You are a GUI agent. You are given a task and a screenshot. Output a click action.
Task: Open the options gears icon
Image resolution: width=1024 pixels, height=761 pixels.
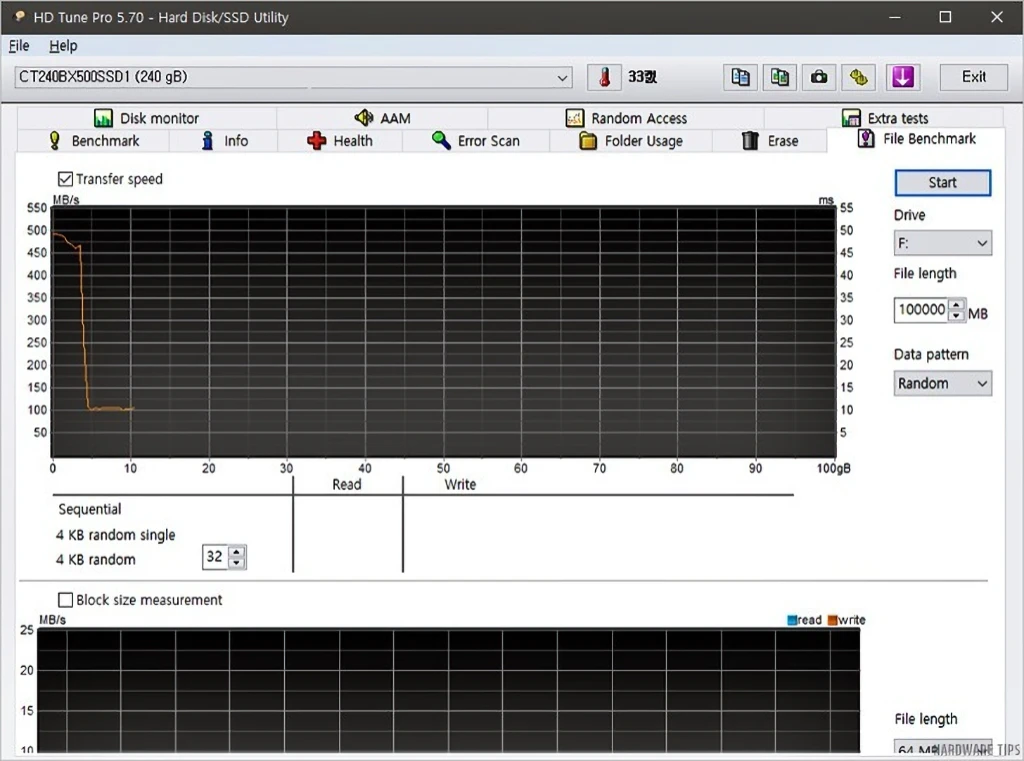(859, 77)
